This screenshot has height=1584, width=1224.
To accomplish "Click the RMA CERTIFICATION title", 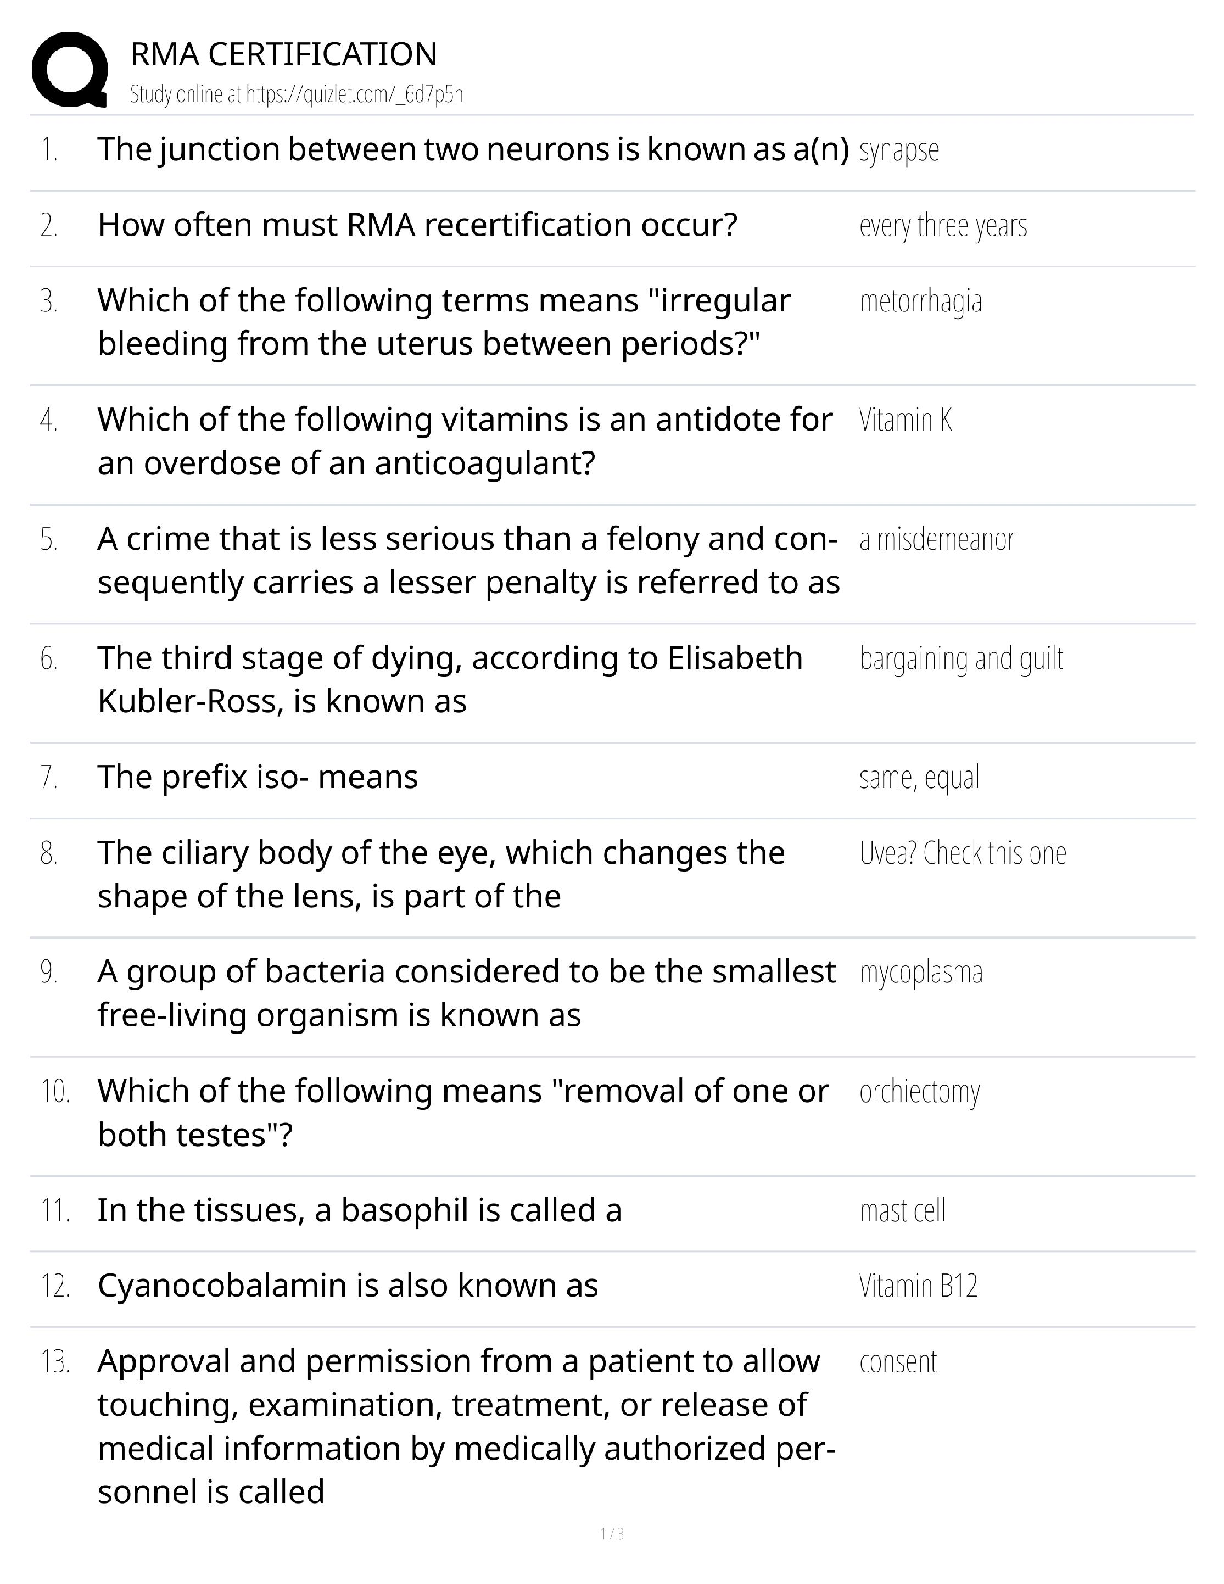I will click(284, 54).
